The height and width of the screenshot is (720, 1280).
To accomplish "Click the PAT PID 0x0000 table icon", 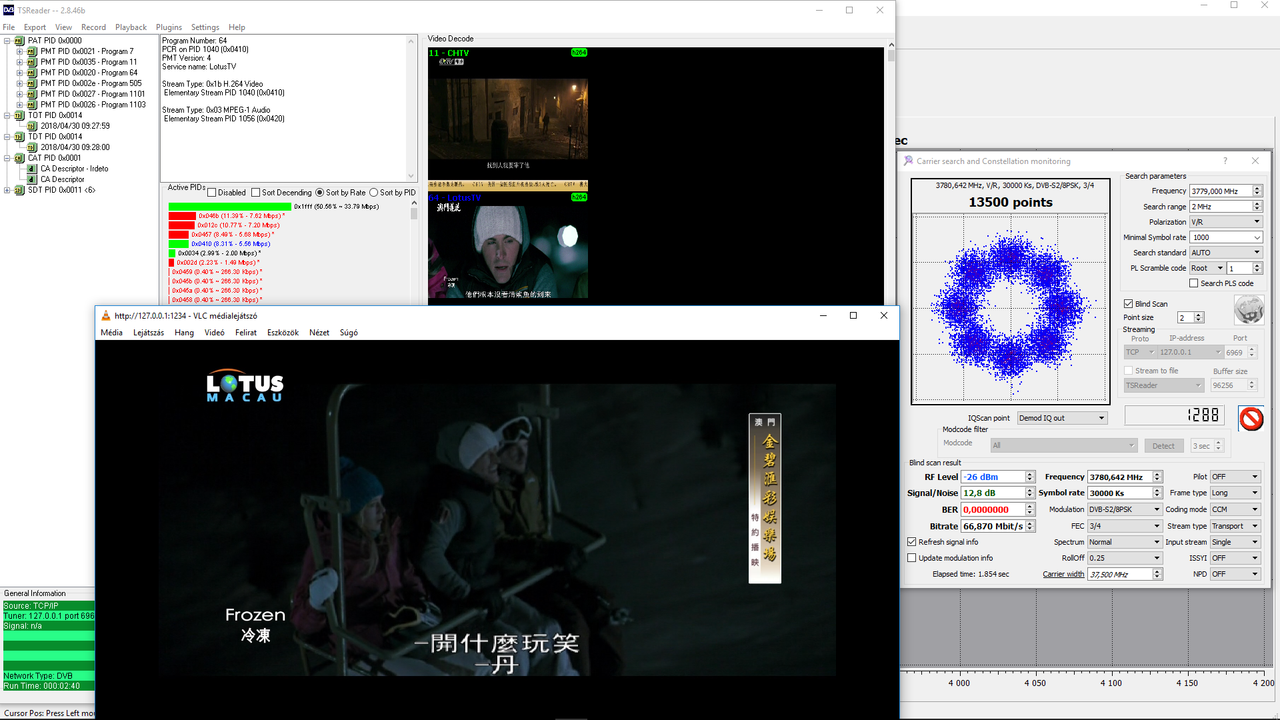I will coord(20,41).
